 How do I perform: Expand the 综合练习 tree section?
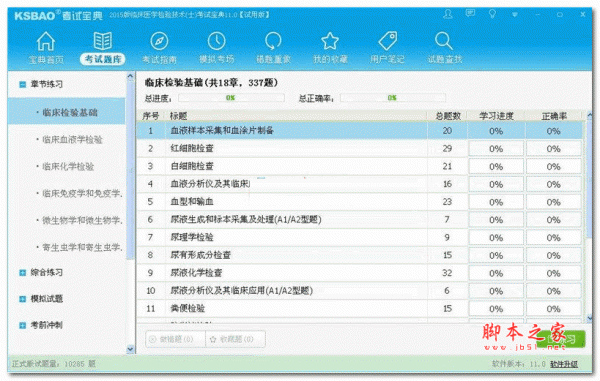click(x=23, y=272)
